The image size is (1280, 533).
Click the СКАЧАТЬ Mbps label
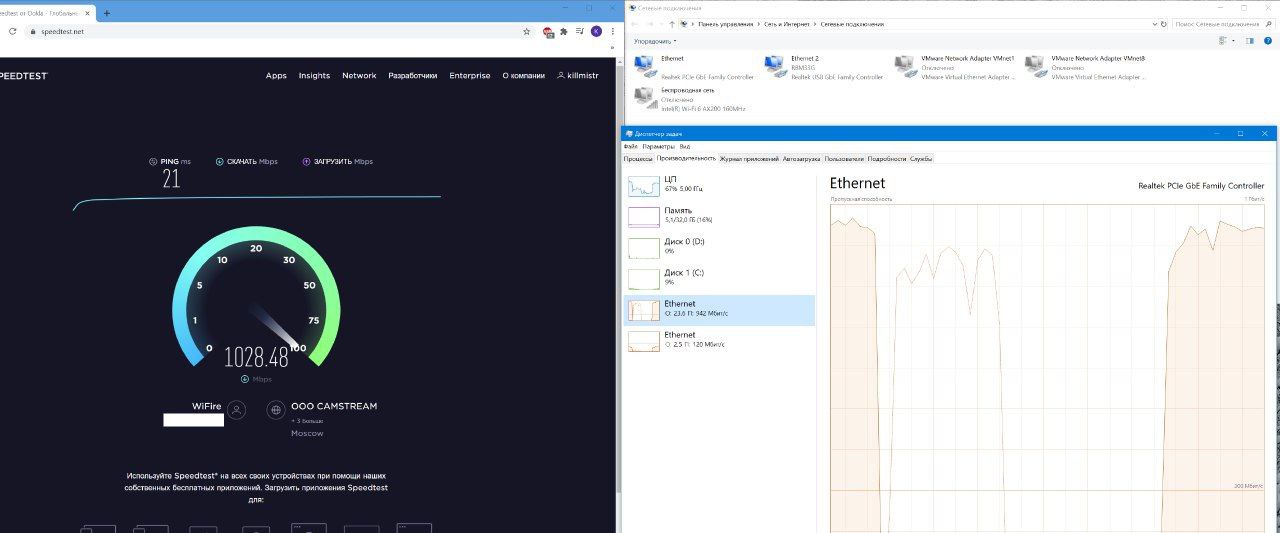point(247,161)
